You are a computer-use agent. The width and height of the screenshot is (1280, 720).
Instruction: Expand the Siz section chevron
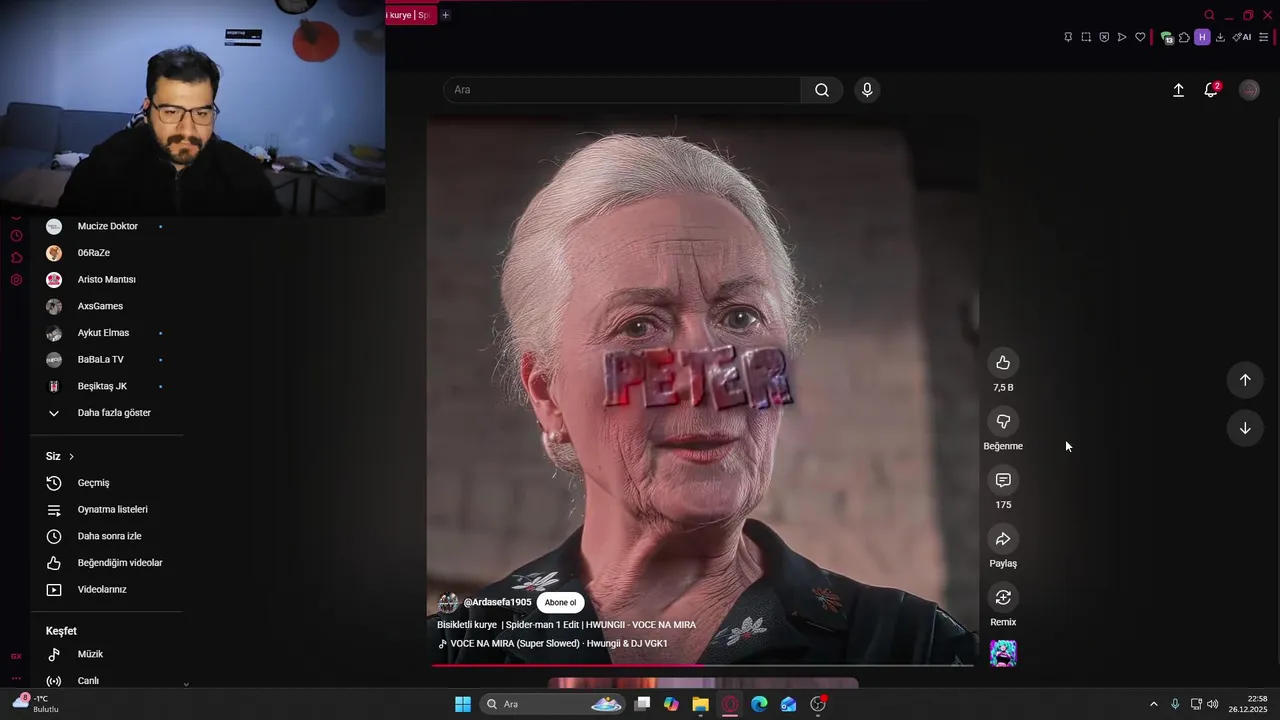pos(71,457)
